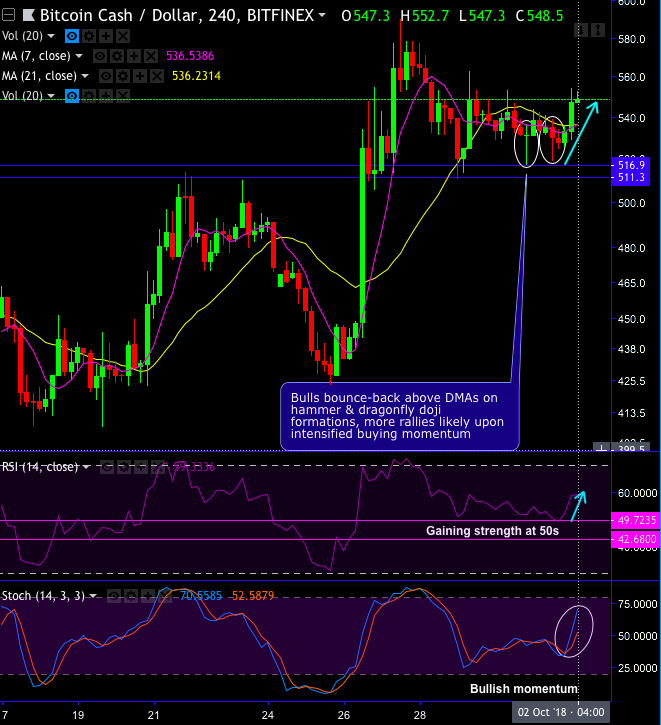661x725 pixels.
Task: Select the MA (7, close) indicator label
Action: [37, 56]
